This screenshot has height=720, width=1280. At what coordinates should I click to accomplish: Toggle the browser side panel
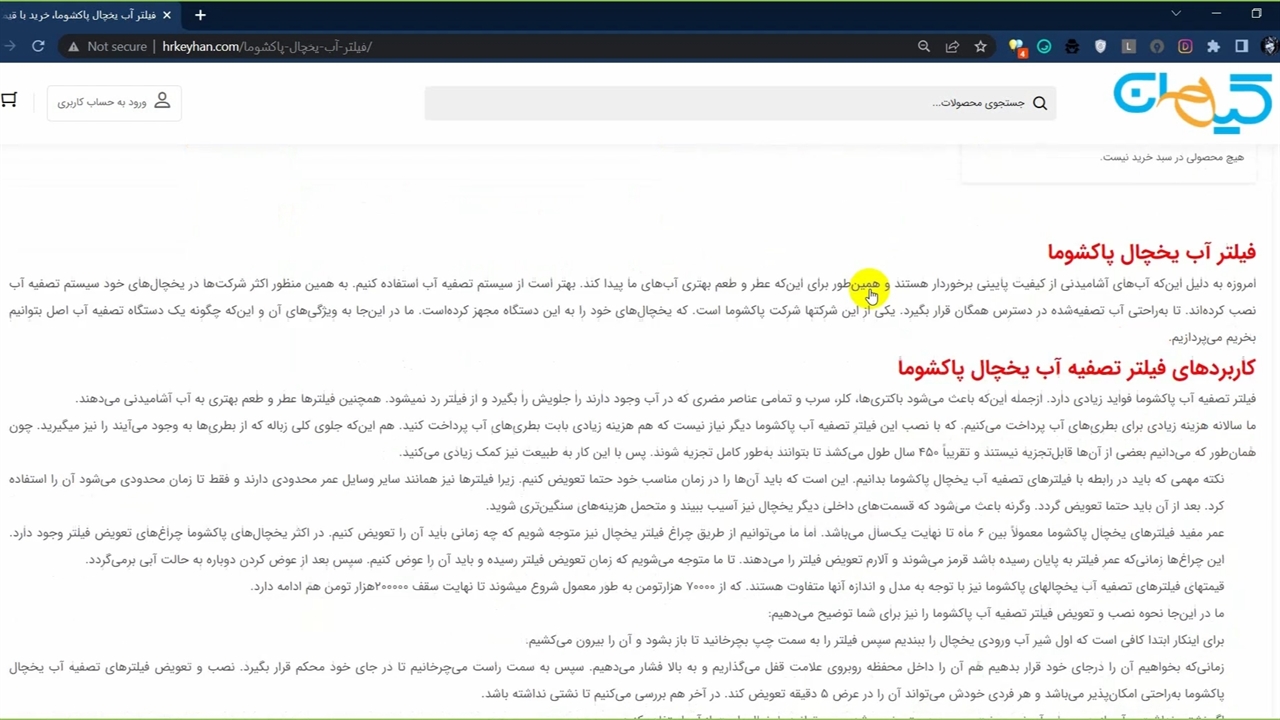[1241, 46]
